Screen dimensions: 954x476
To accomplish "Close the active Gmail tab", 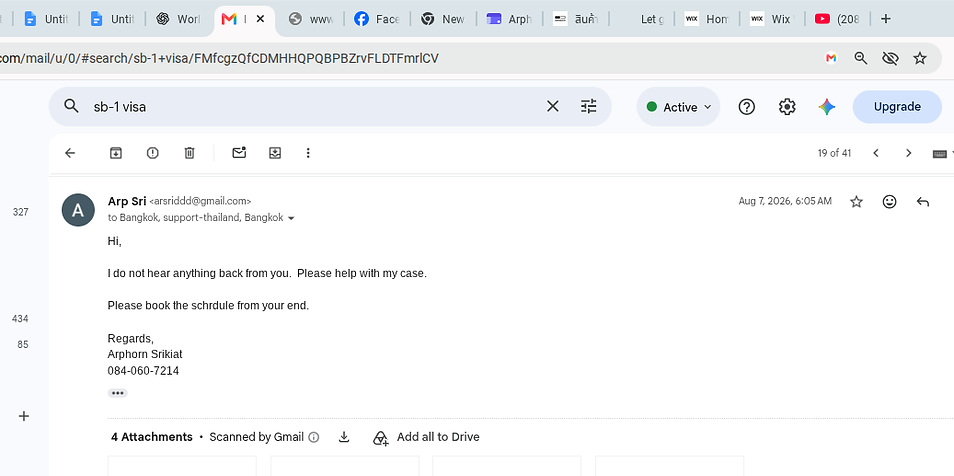I will coord(260,19).
